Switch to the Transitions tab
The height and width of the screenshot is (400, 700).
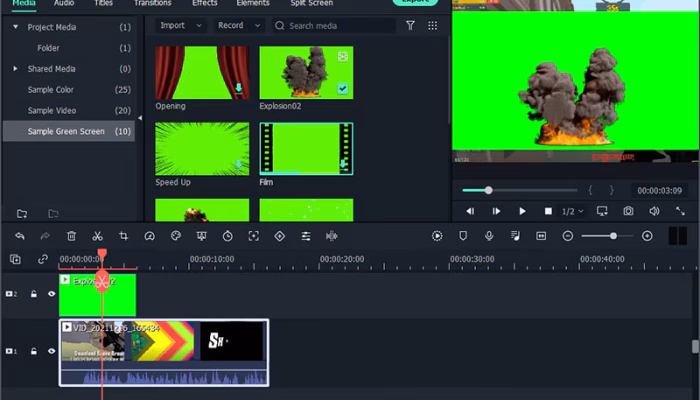152,4
